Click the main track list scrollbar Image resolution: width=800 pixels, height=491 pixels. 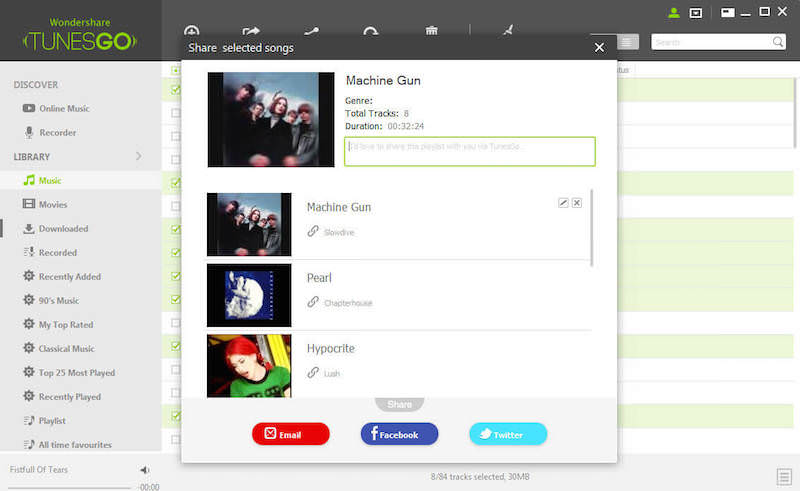point(796,112)
